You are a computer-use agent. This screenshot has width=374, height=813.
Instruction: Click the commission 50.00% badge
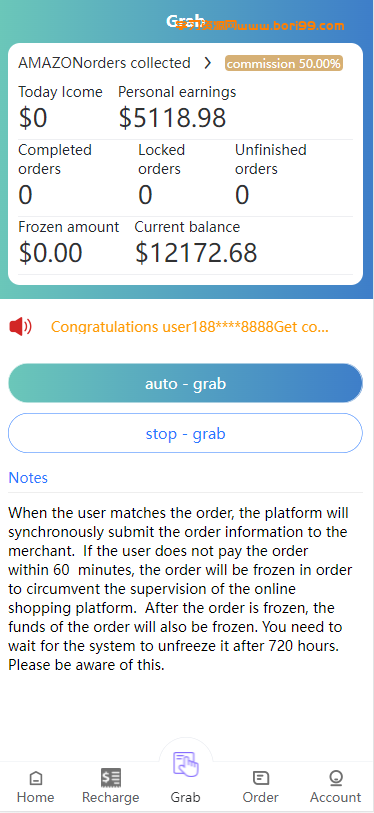(x=284, y=63)
